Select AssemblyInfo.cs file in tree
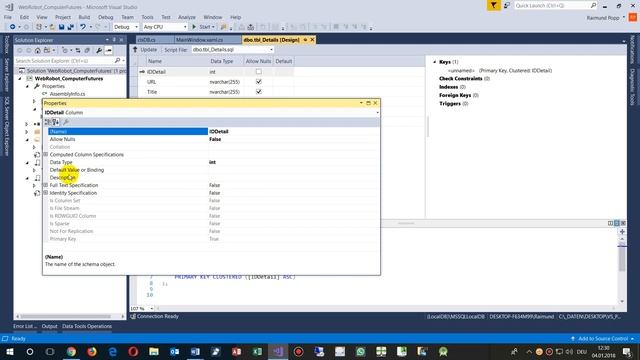The height and width of the screenshot is (360, 640). (x=67, y=94)
